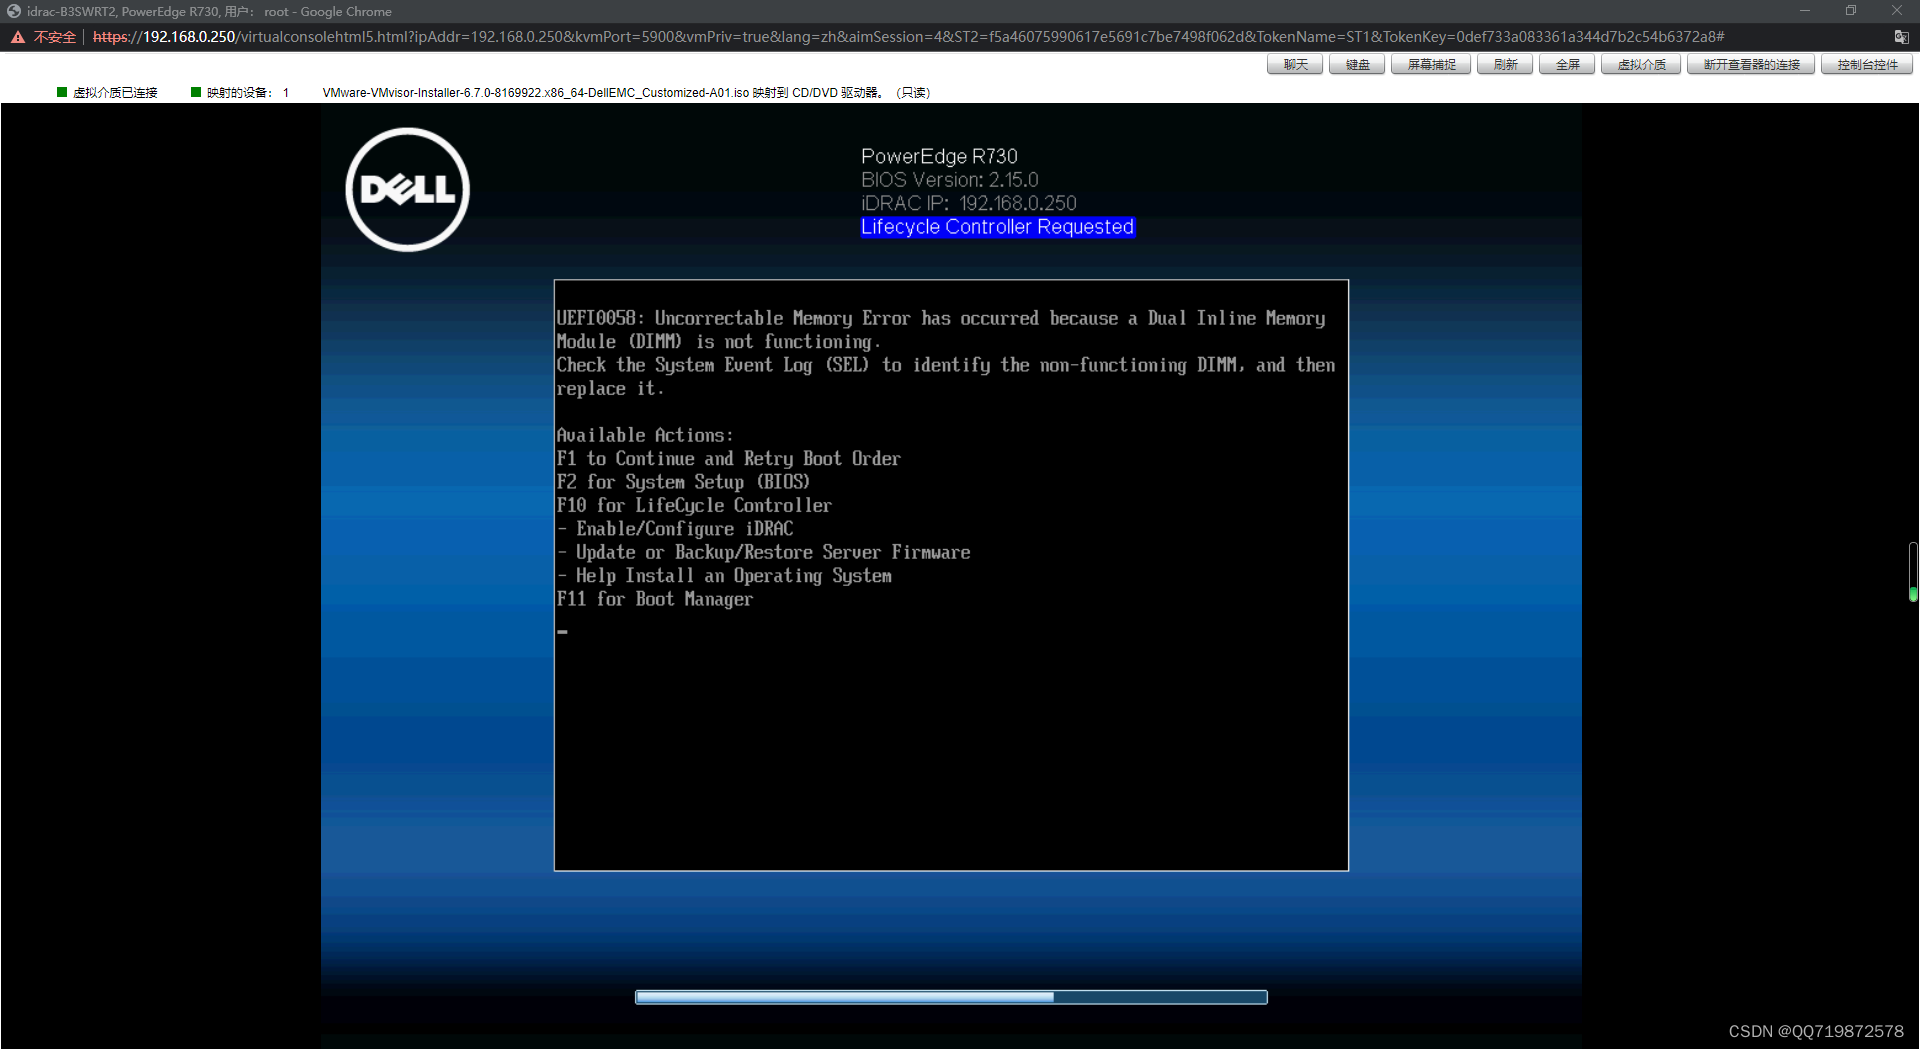Click the green 虚拟介质已连接 status indicator
Image resolution: width=1920 pixels, height=1050 pixels.
pos(62,92)
